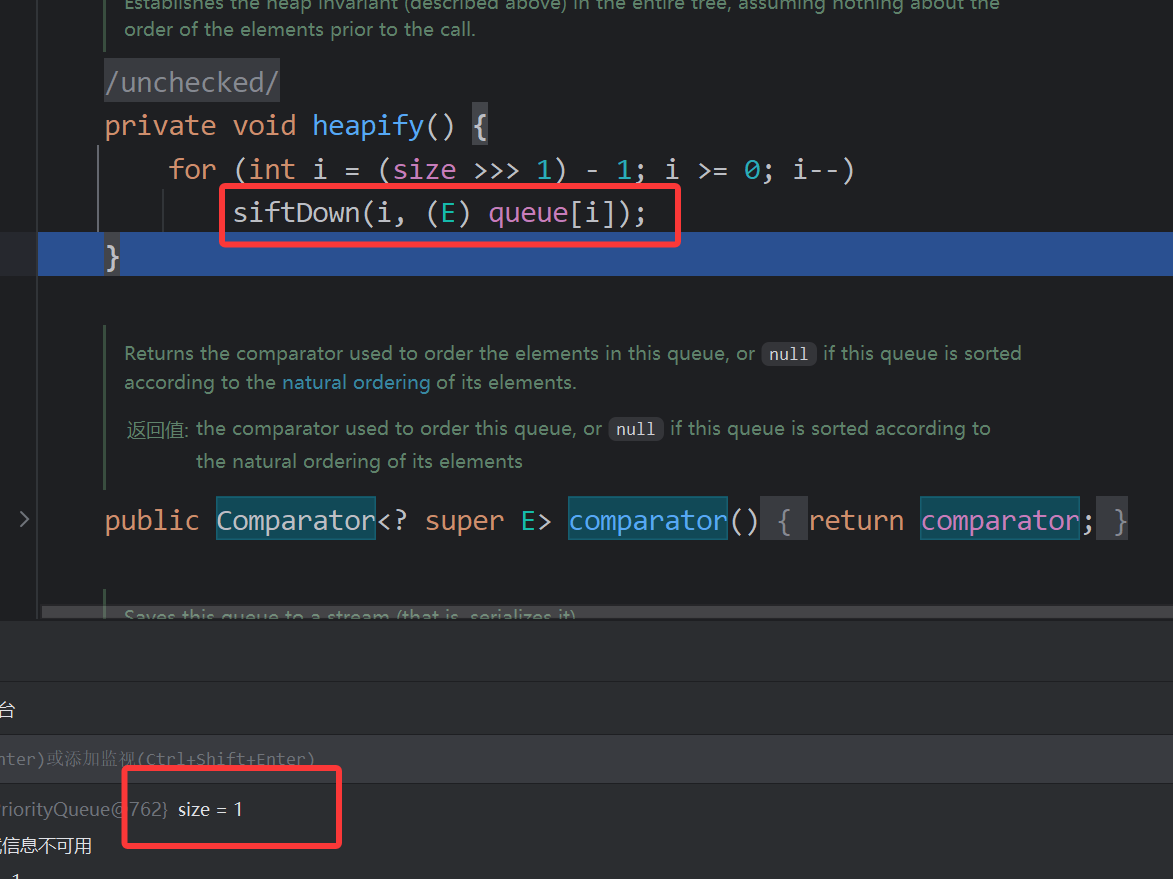
Task: Click the private keyword before heapify
Action: [160, 126]
